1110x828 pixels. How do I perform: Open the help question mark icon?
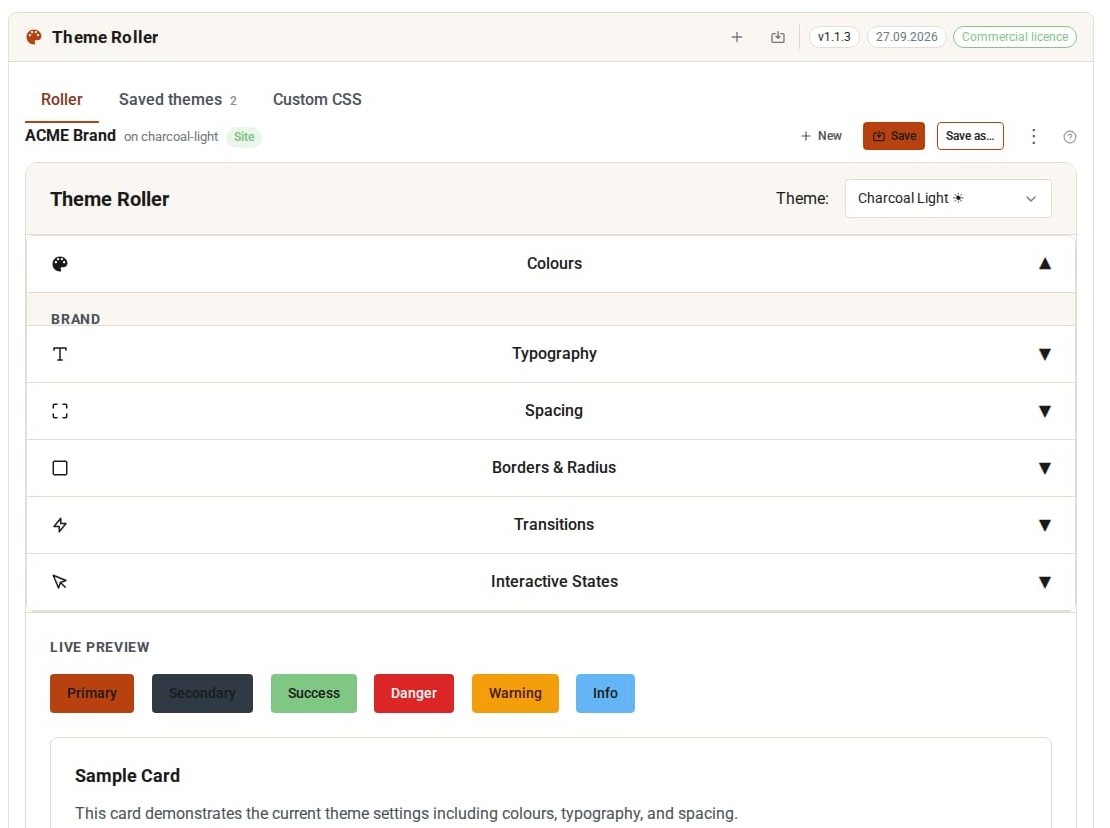1069,137
